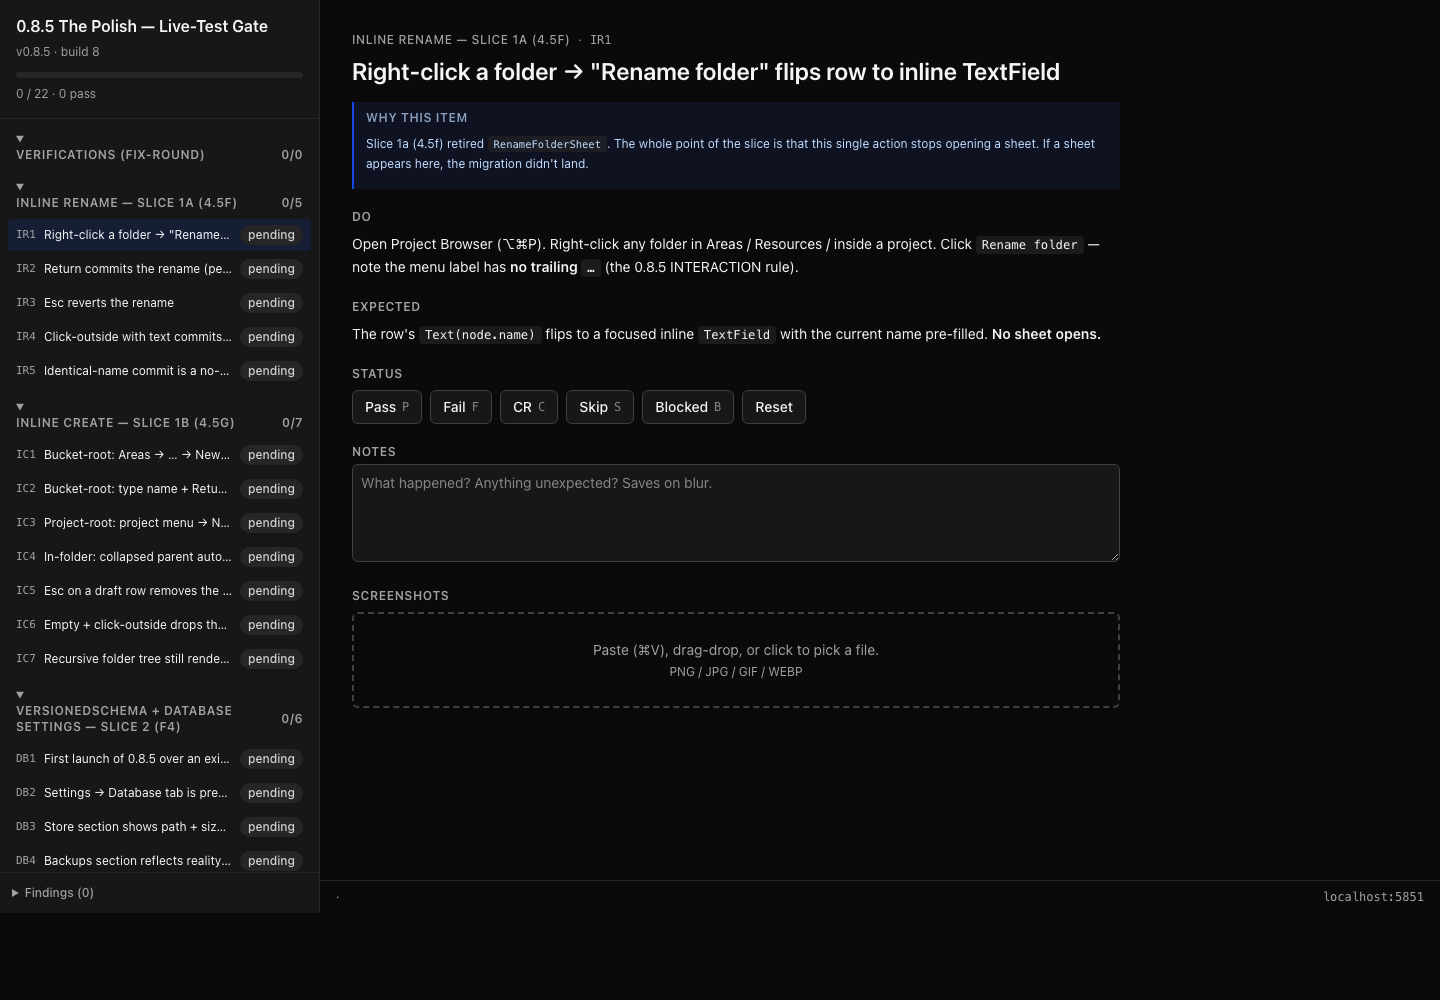Open item IR3 Esc reverts the rename
The image size is (1440, 1000).
point(159,303)
